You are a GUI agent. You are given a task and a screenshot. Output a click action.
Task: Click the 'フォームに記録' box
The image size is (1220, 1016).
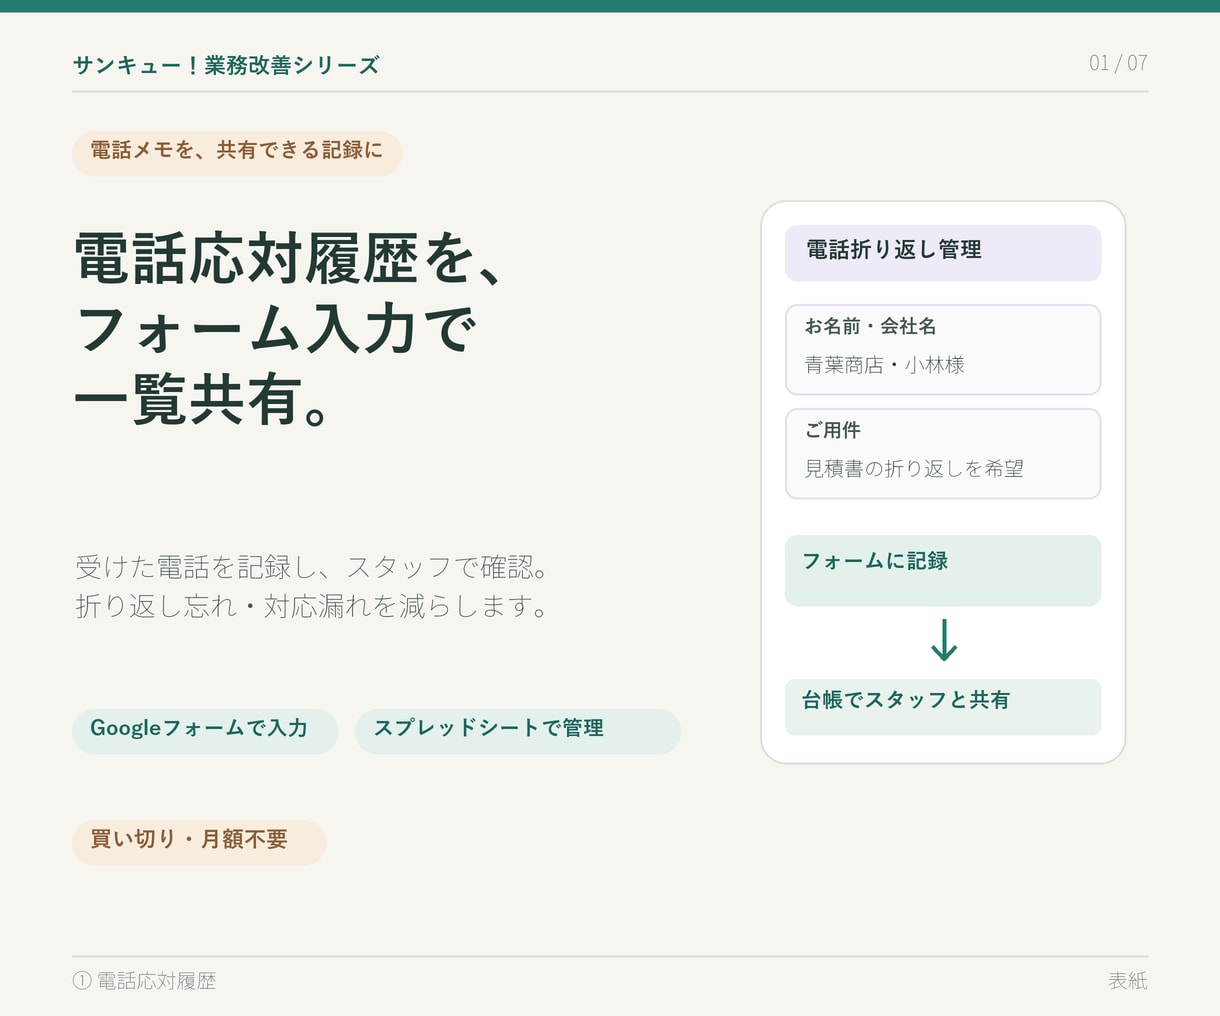[x=943, y=571]
